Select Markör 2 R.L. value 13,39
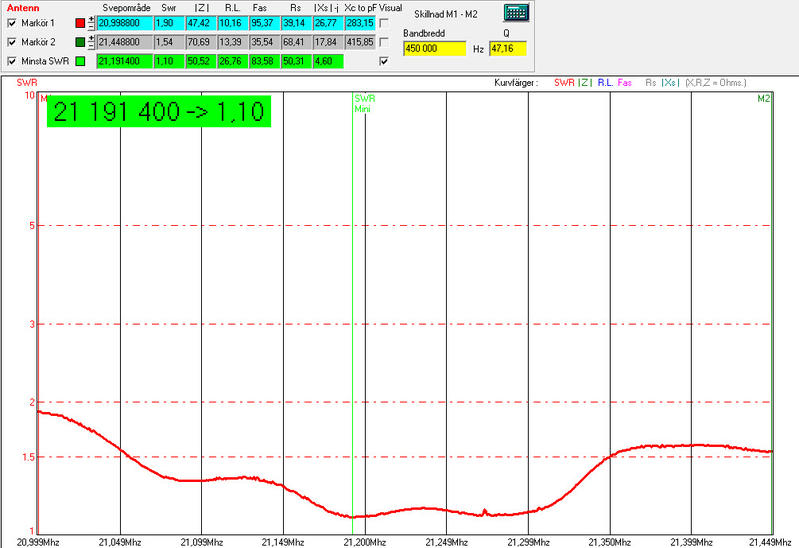Viewport: 799px width, 548px height. pos(233,42)
